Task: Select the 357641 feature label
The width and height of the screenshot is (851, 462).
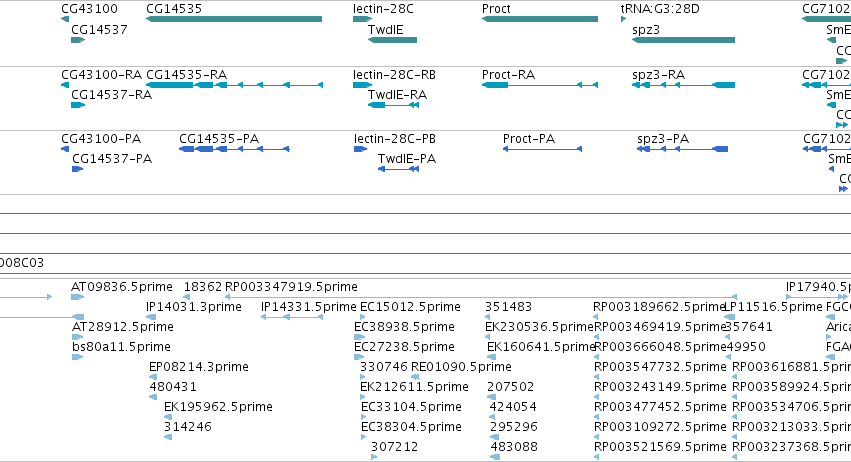Action: [749, 327]
